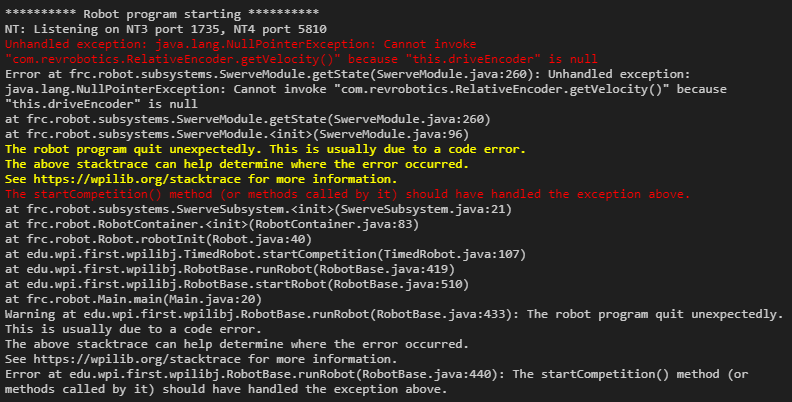Click the red 'Unhandled exception' NullPointerException line
The image size is (792, 402).
pos(240,44)
